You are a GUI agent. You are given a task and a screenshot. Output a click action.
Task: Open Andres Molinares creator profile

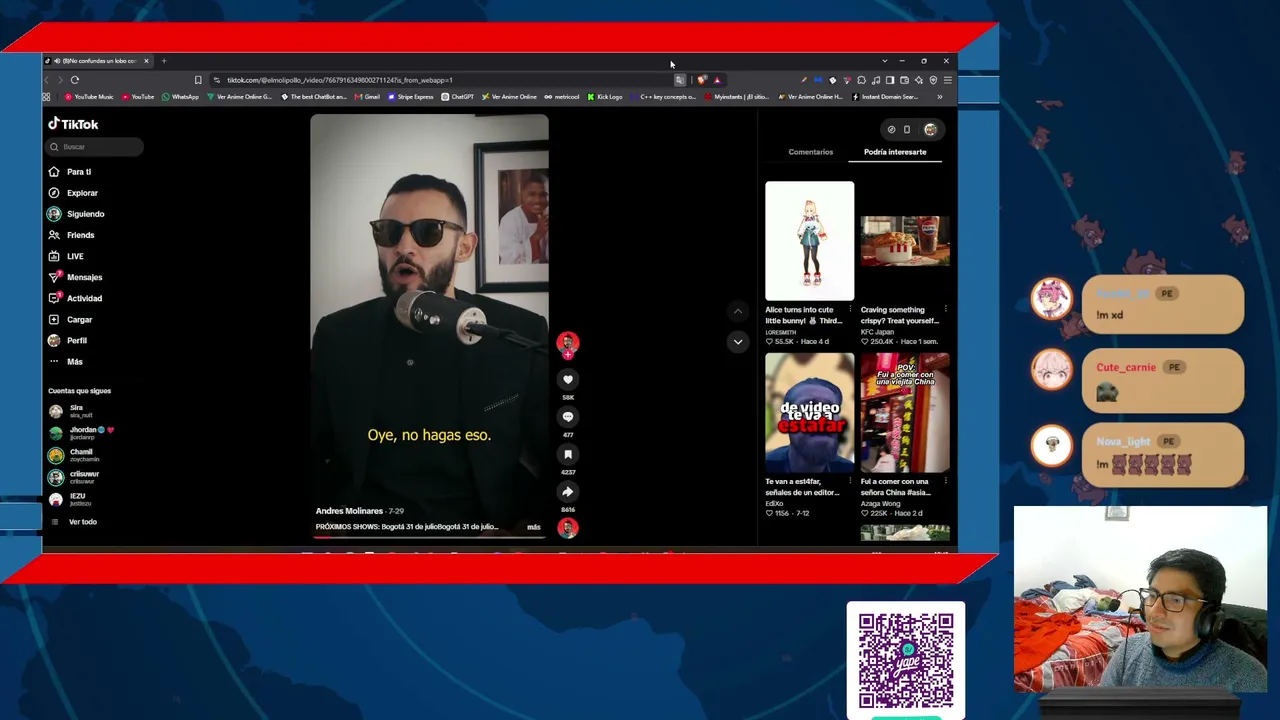coord(349,511)
